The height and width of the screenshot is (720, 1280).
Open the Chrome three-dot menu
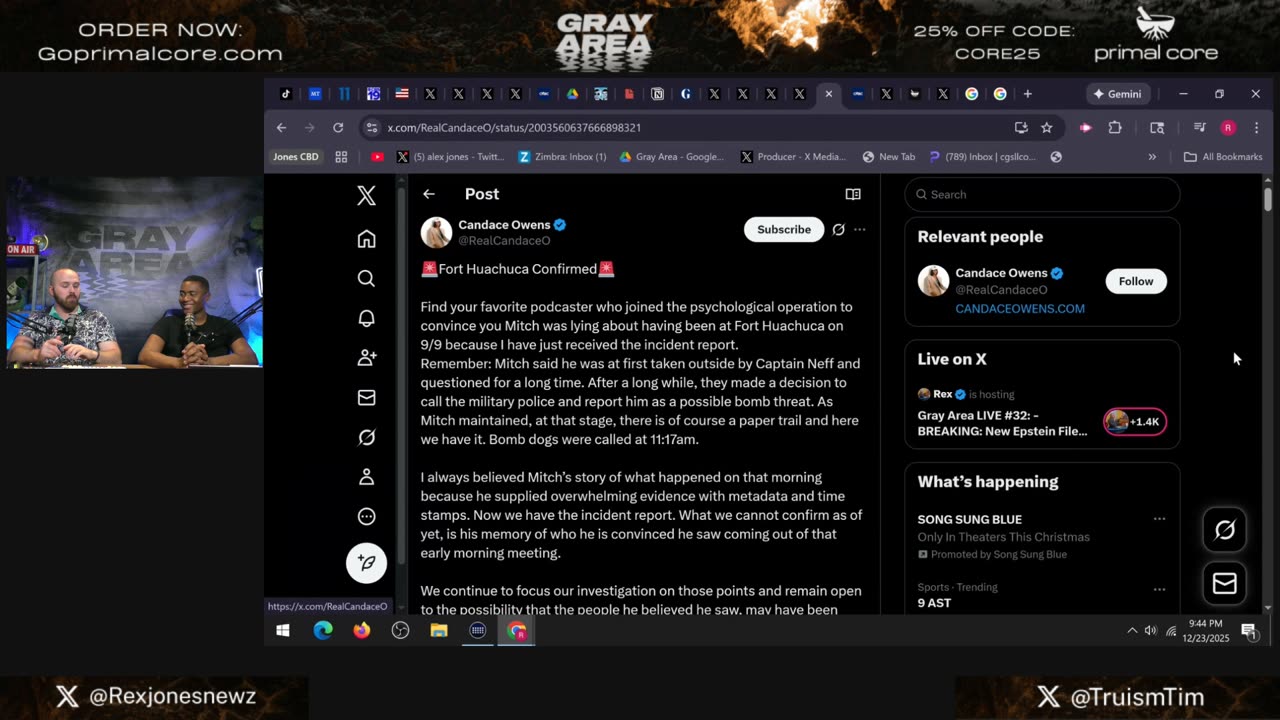[x=1256, y=128]
